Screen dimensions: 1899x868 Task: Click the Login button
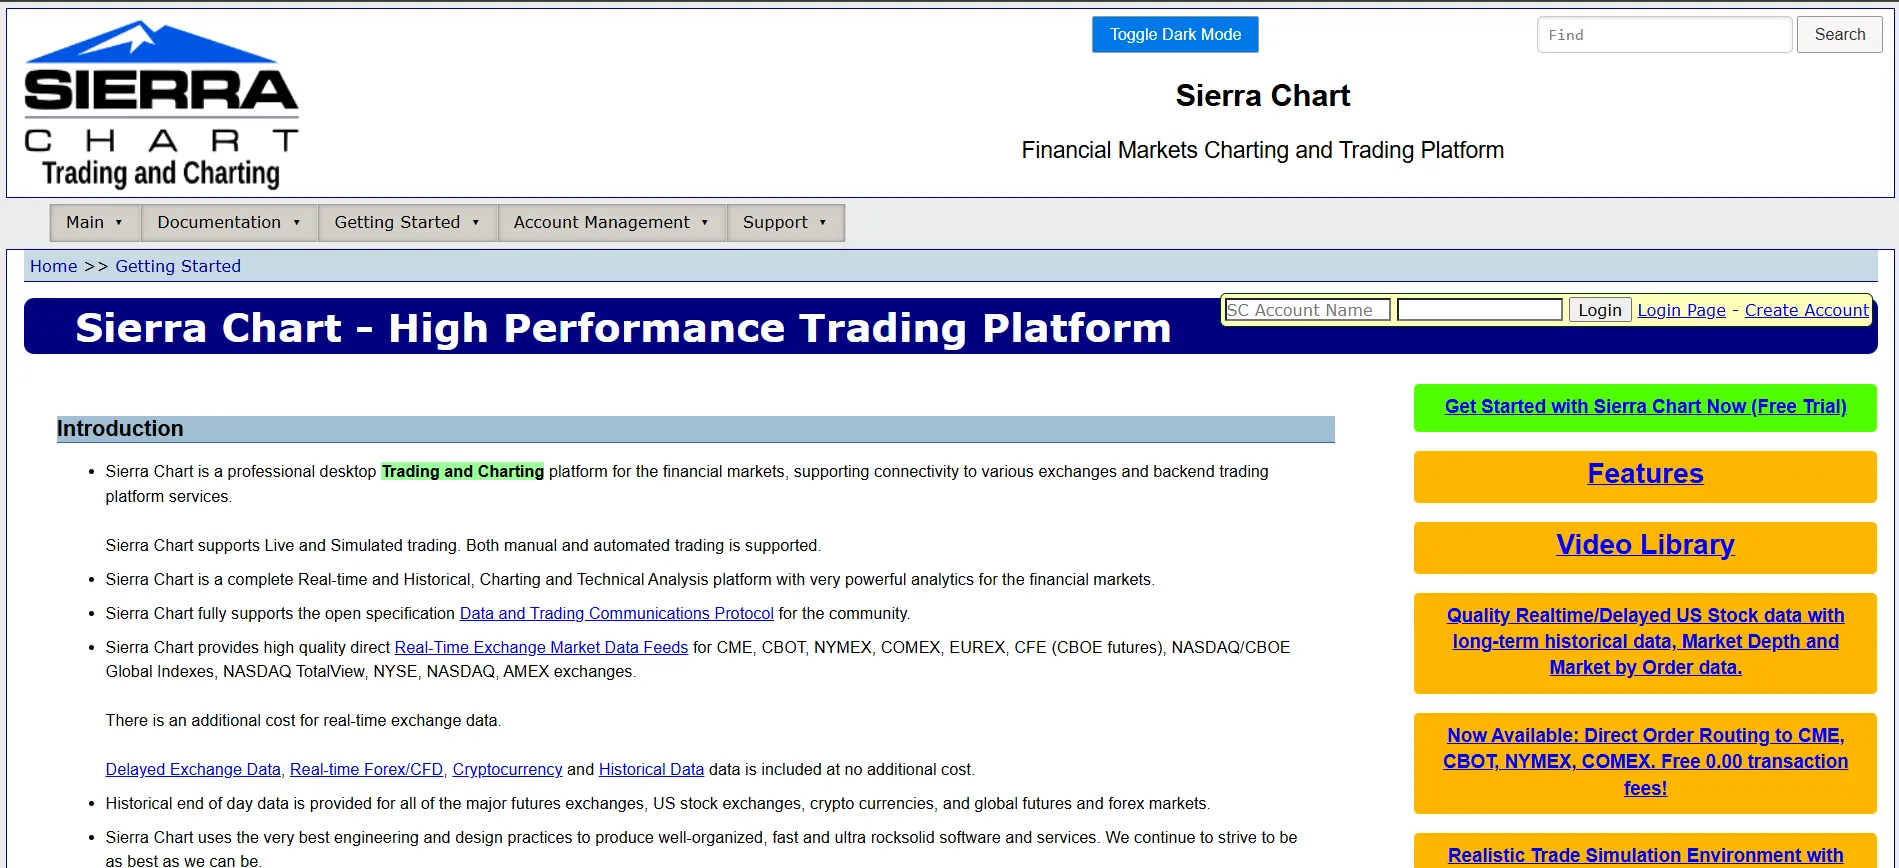click(x=1600, y=310)
